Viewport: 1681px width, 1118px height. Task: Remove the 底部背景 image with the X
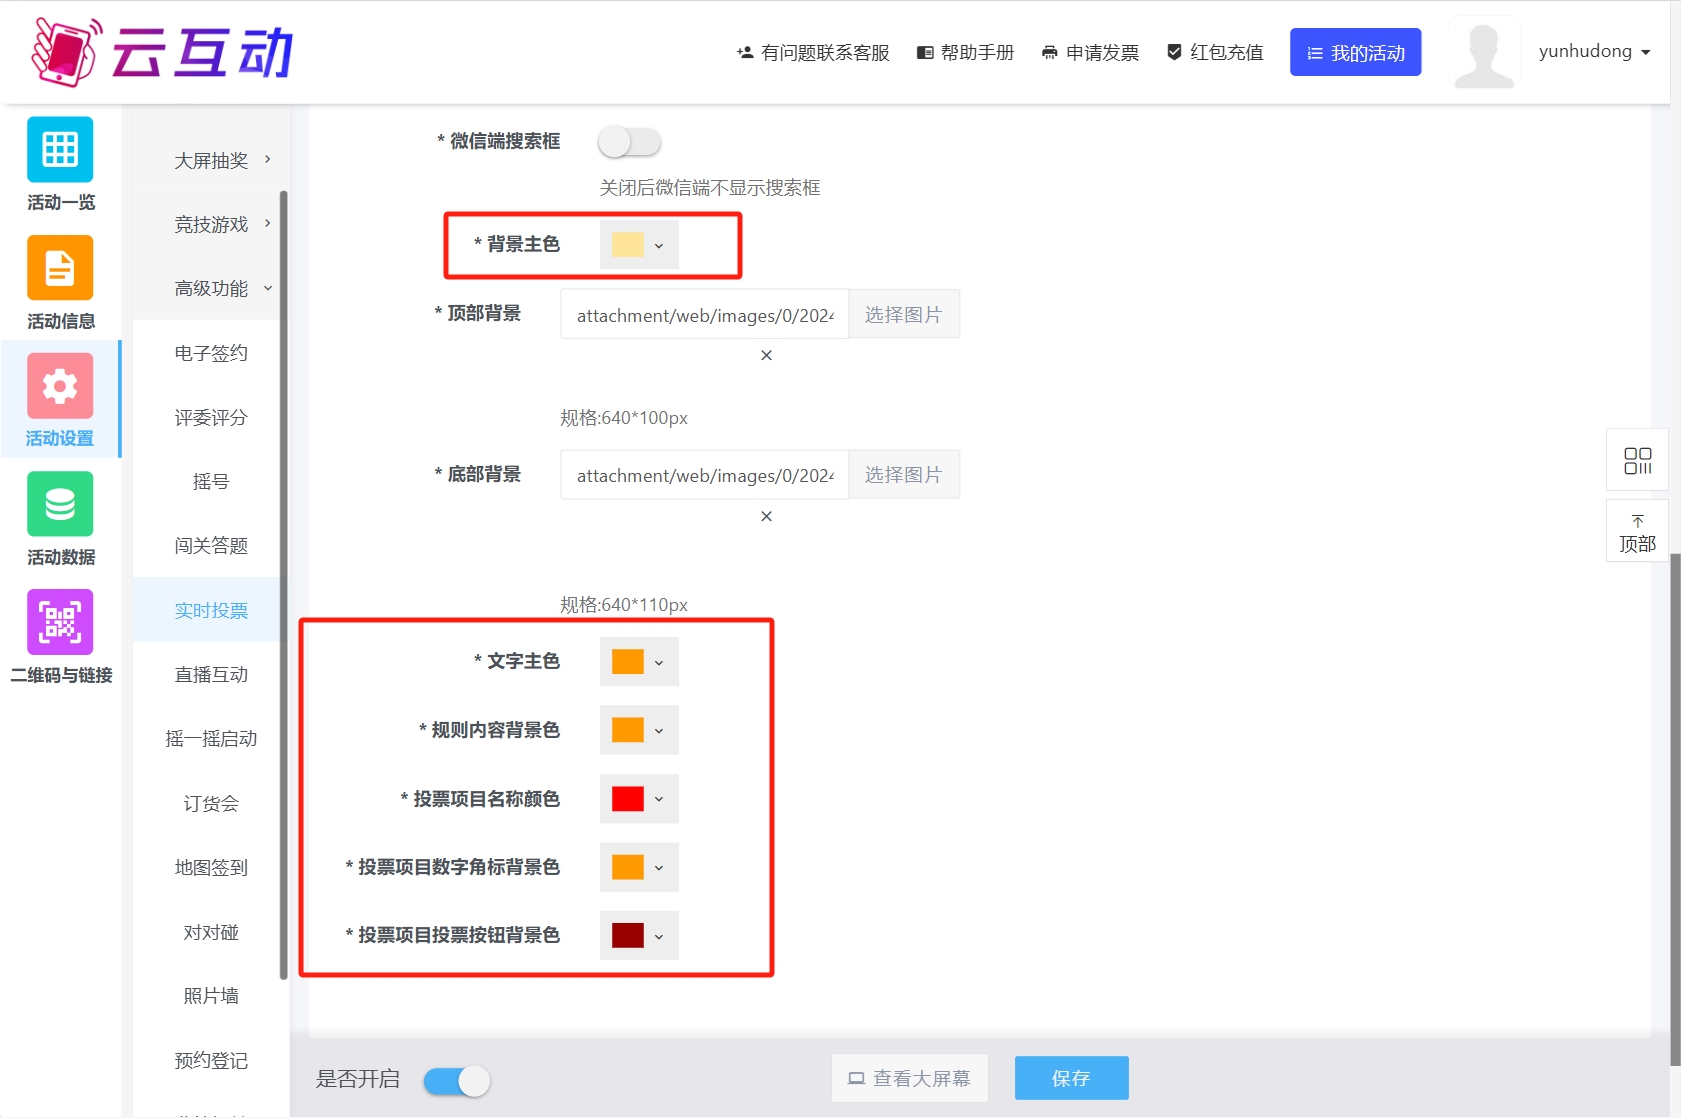(x=766, y=516)
